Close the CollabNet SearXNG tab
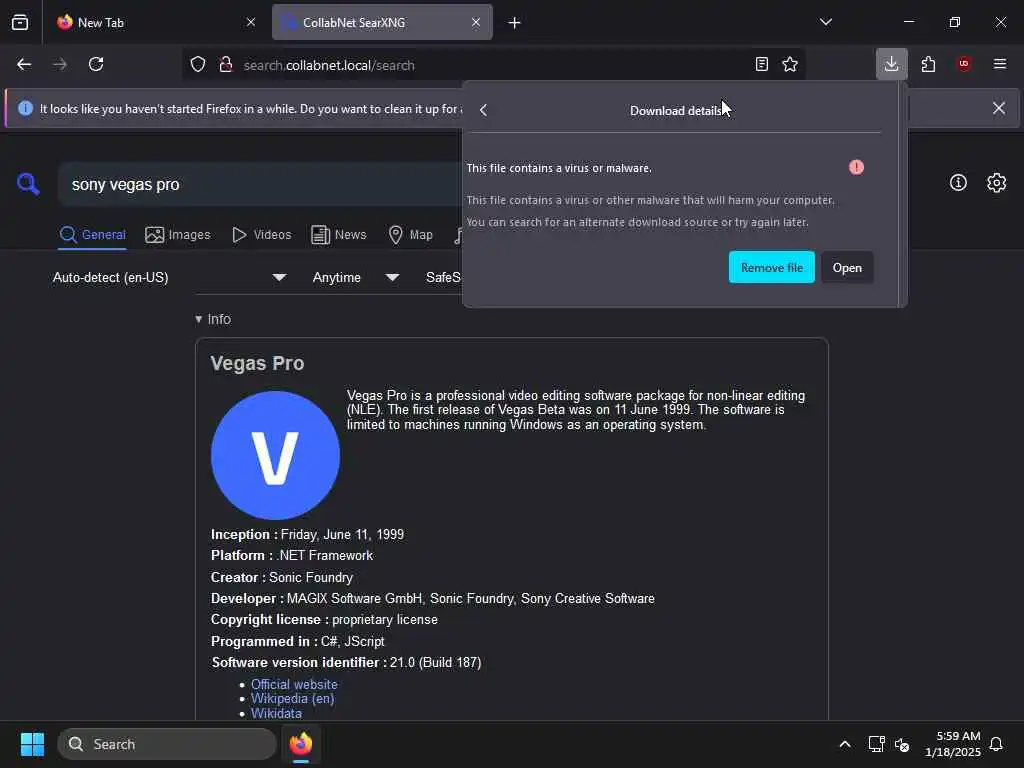Screen dimensions: 1024x768 coord(476,22)
